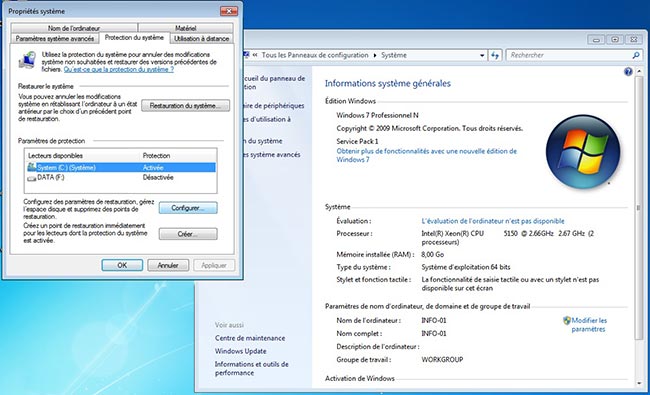Select the DATA (F:) drive row
650x395 pixels.
coord(121,177)
